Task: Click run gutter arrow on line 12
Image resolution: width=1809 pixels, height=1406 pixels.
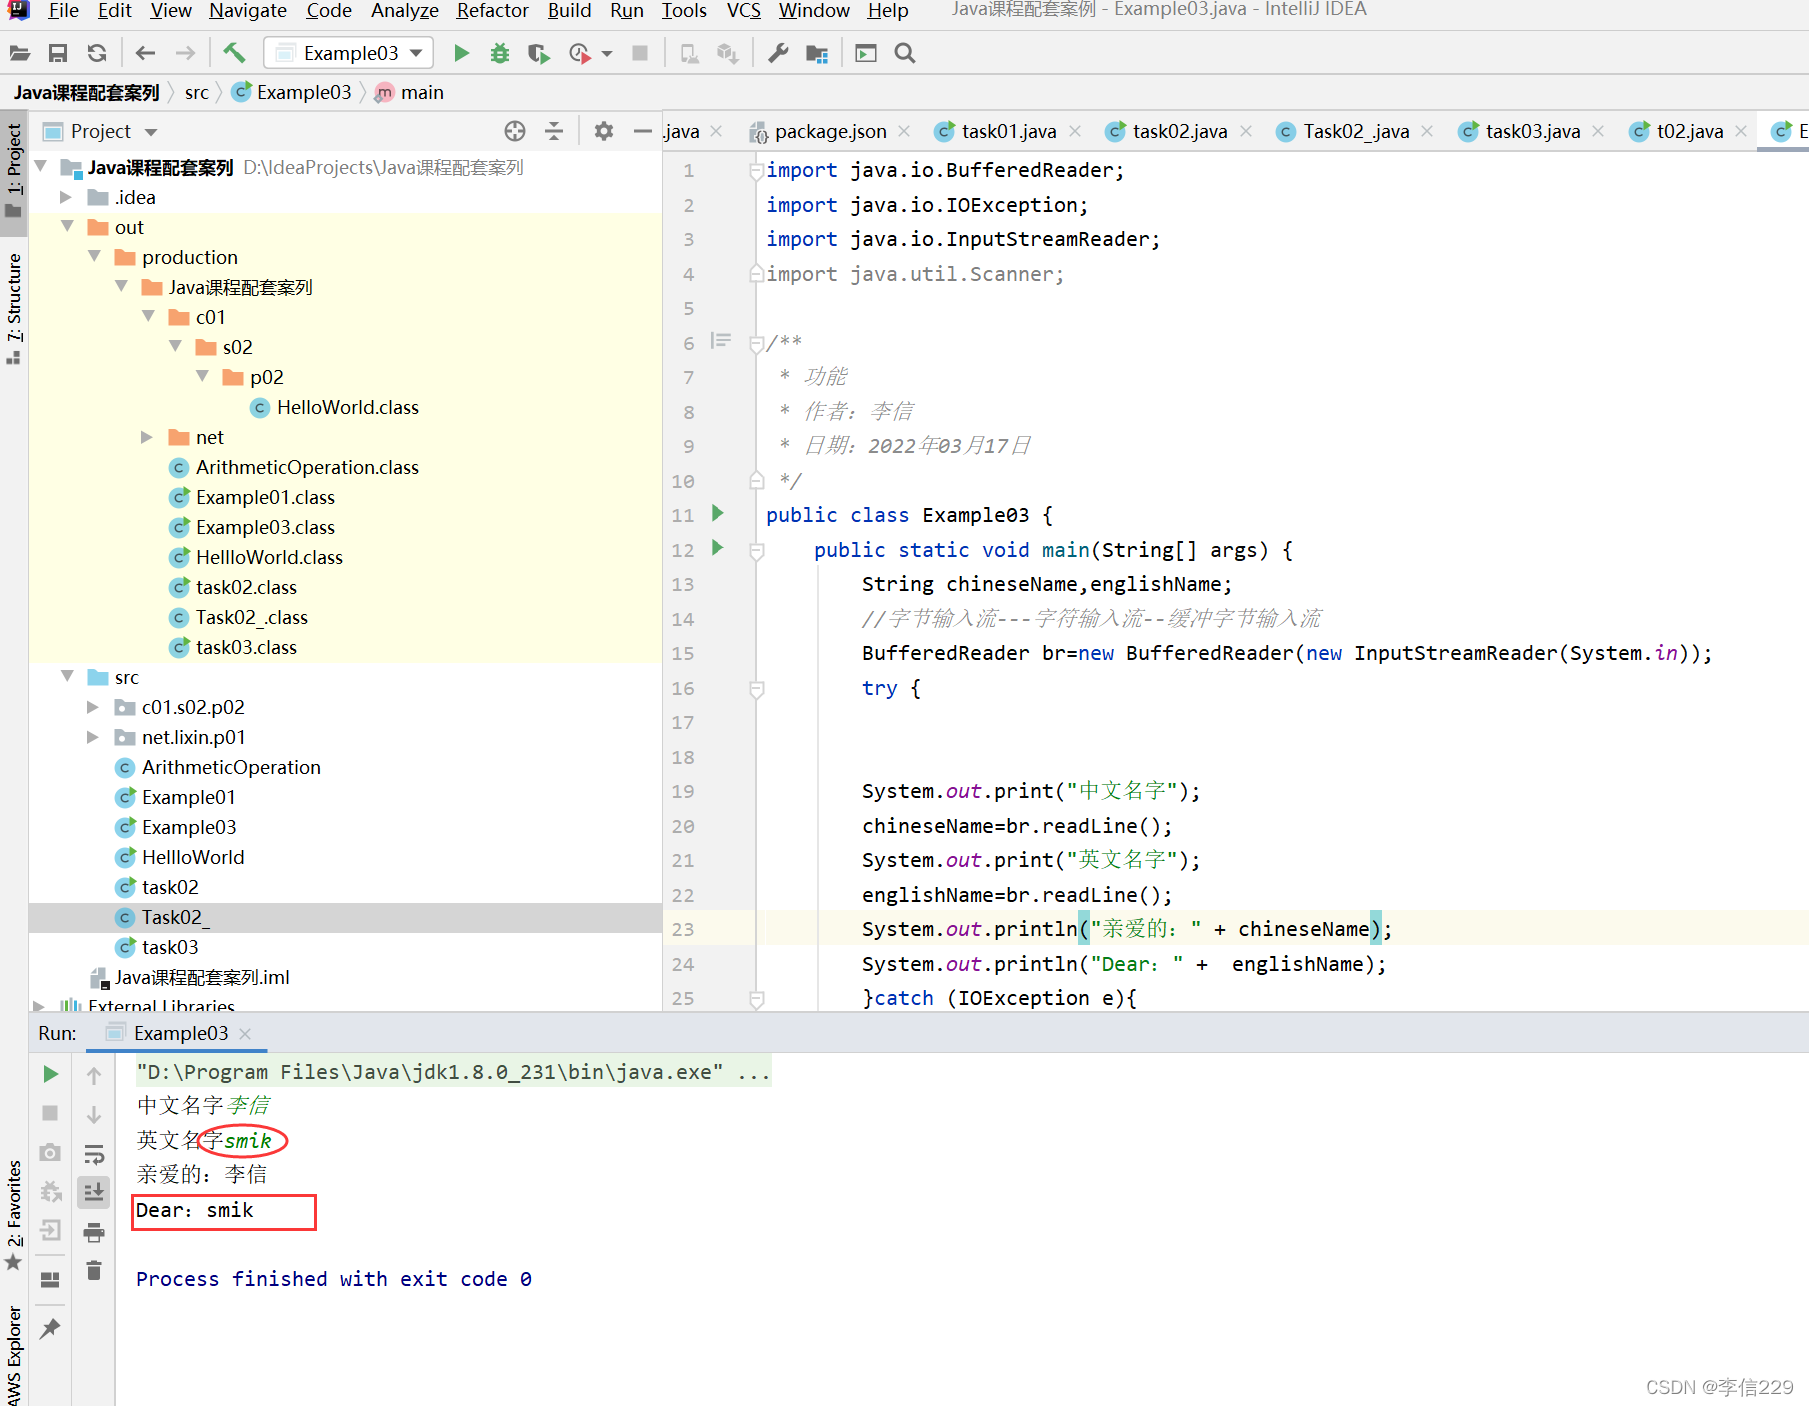Action: pyautogui.click(x=717, y=547)
